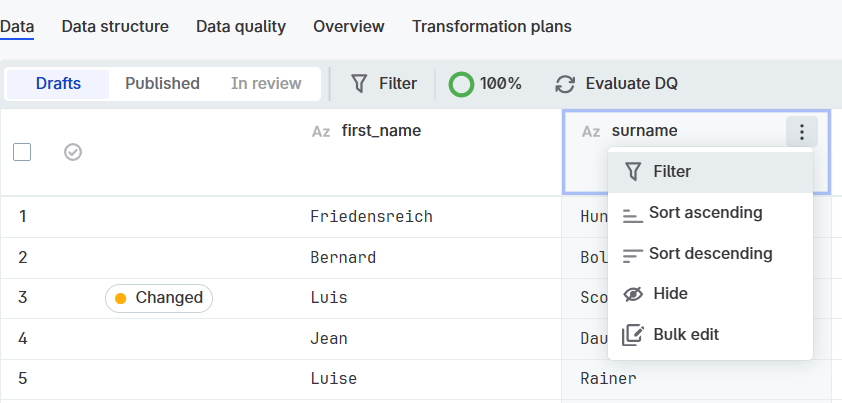Click the Changed status badge on row 3
Screen dimensions: 842x403
coord(159,298)
